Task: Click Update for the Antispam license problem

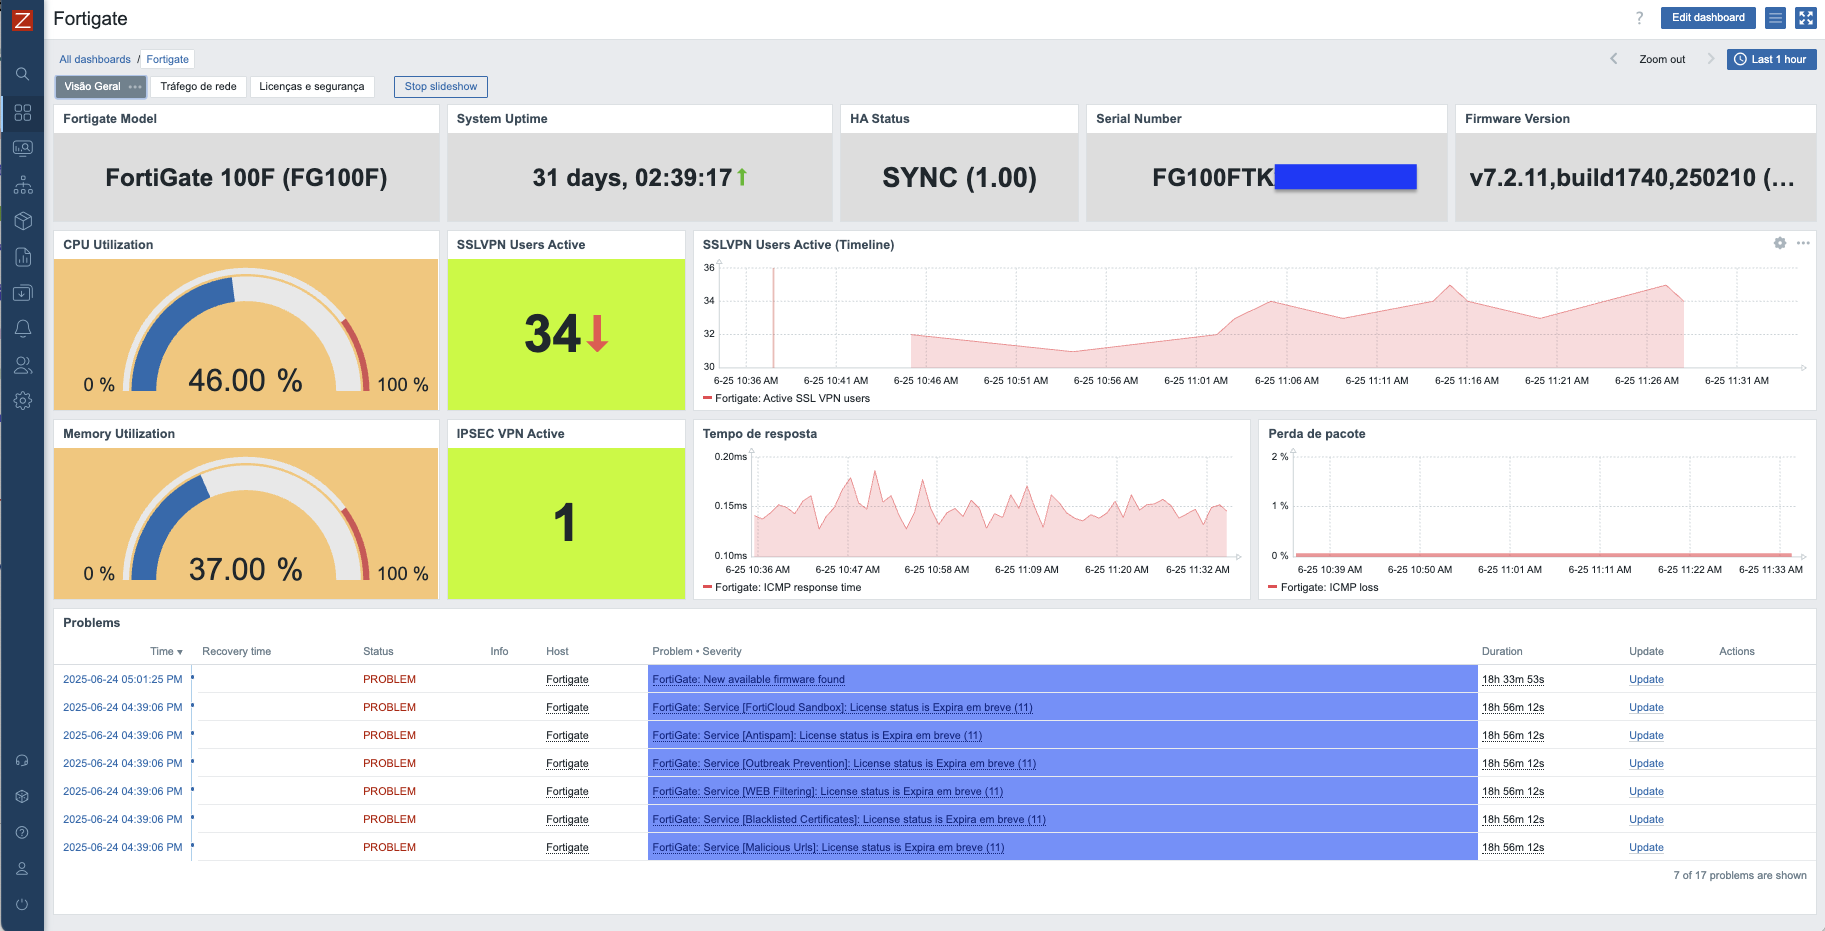Action: (1645, 736)
